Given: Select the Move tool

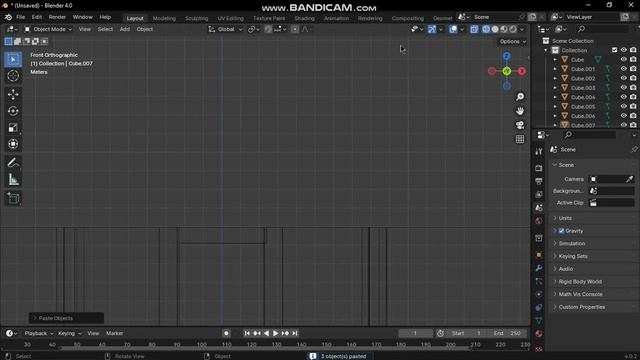Looking at the screenshot, I should pos(13,94).
